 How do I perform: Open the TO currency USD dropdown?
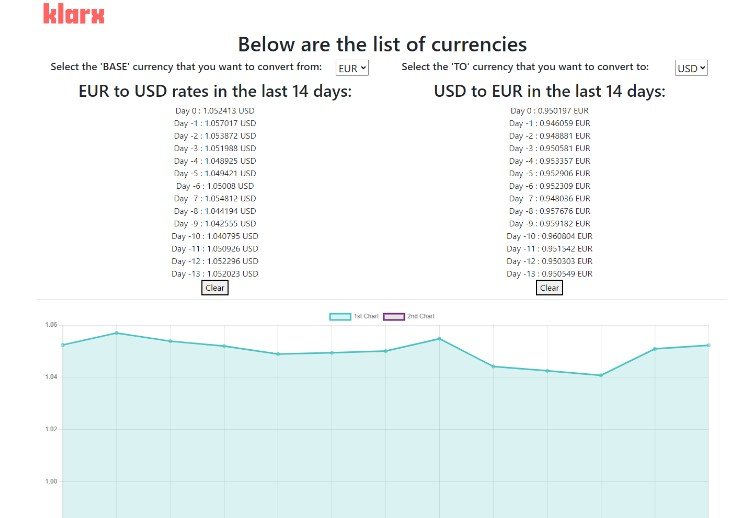click(691, 68)
